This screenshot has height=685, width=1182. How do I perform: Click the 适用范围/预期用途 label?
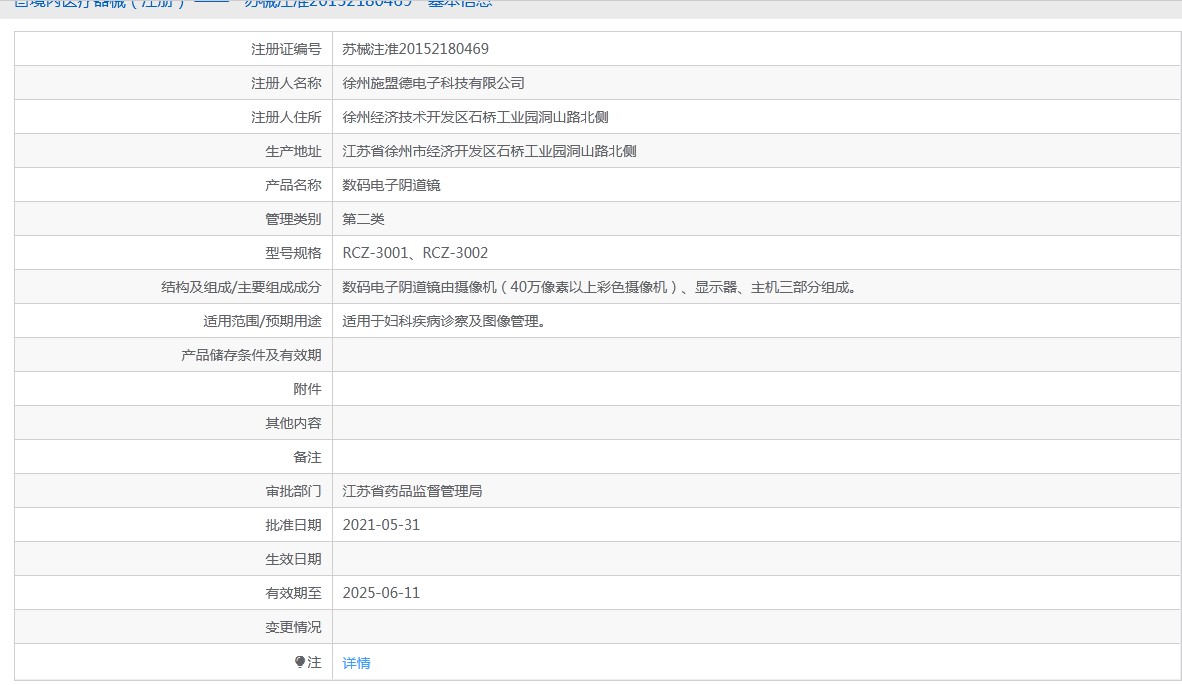(262, 321)
